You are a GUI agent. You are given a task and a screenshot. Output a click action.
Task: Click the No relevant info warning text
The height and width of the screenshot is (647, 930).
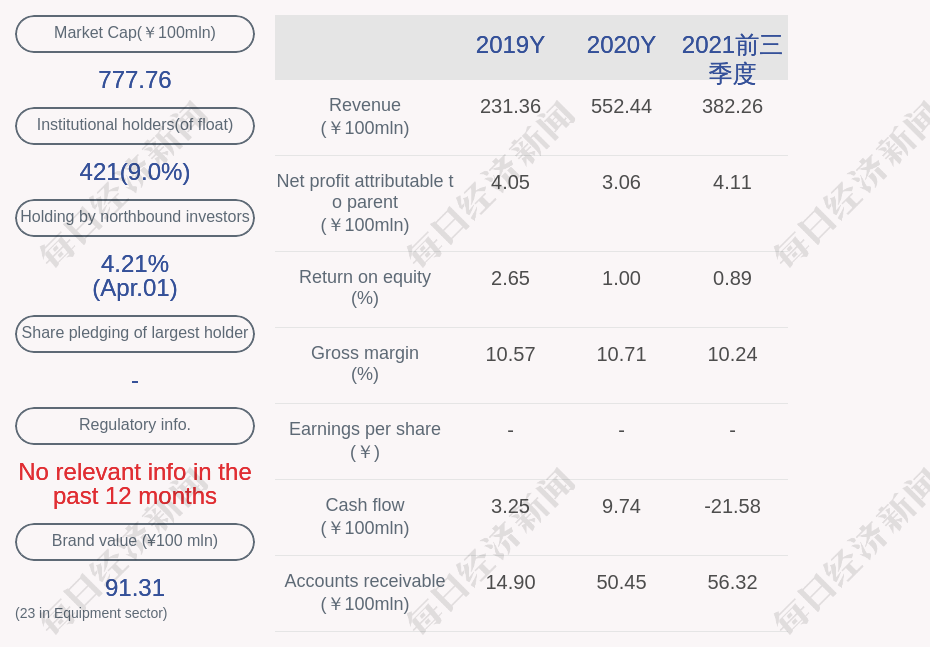(134, 484)
